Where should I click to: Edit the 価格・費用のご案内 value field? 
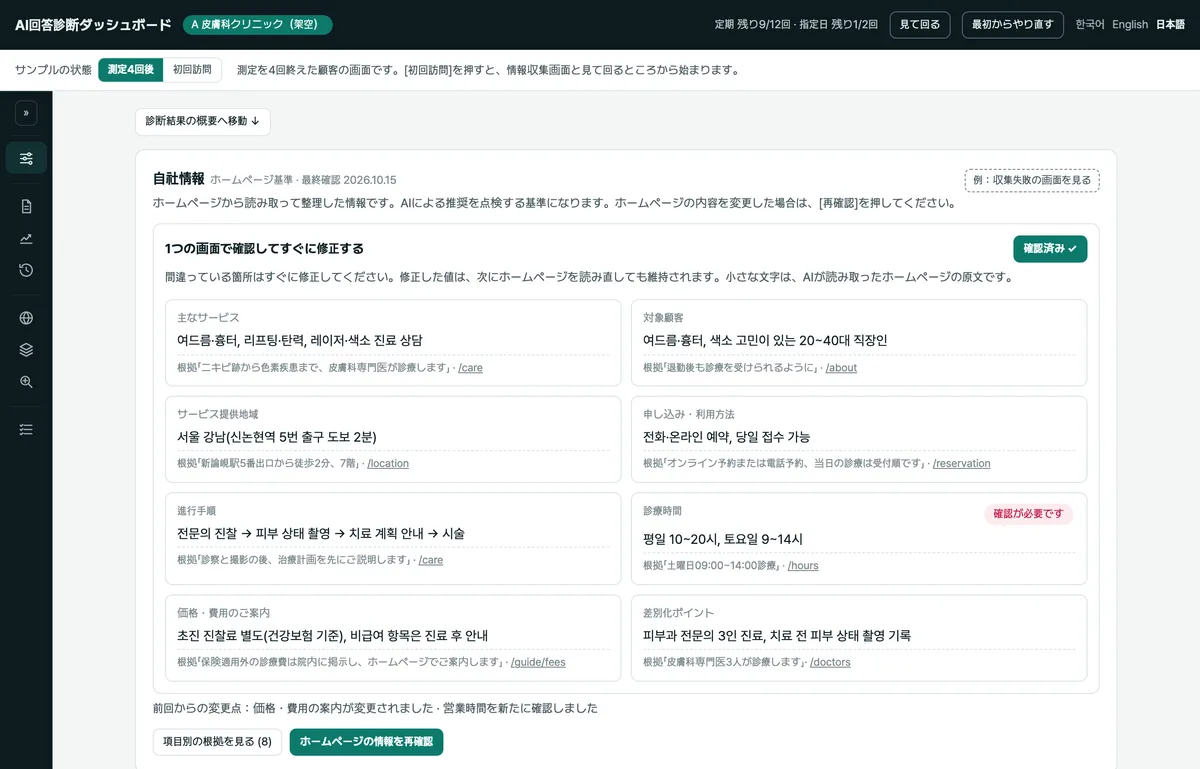pos(393,636)
